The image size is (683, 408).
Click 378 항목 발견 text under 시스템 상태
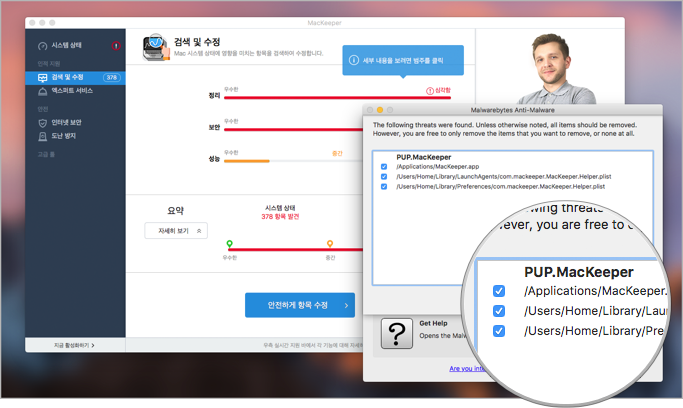280,217
